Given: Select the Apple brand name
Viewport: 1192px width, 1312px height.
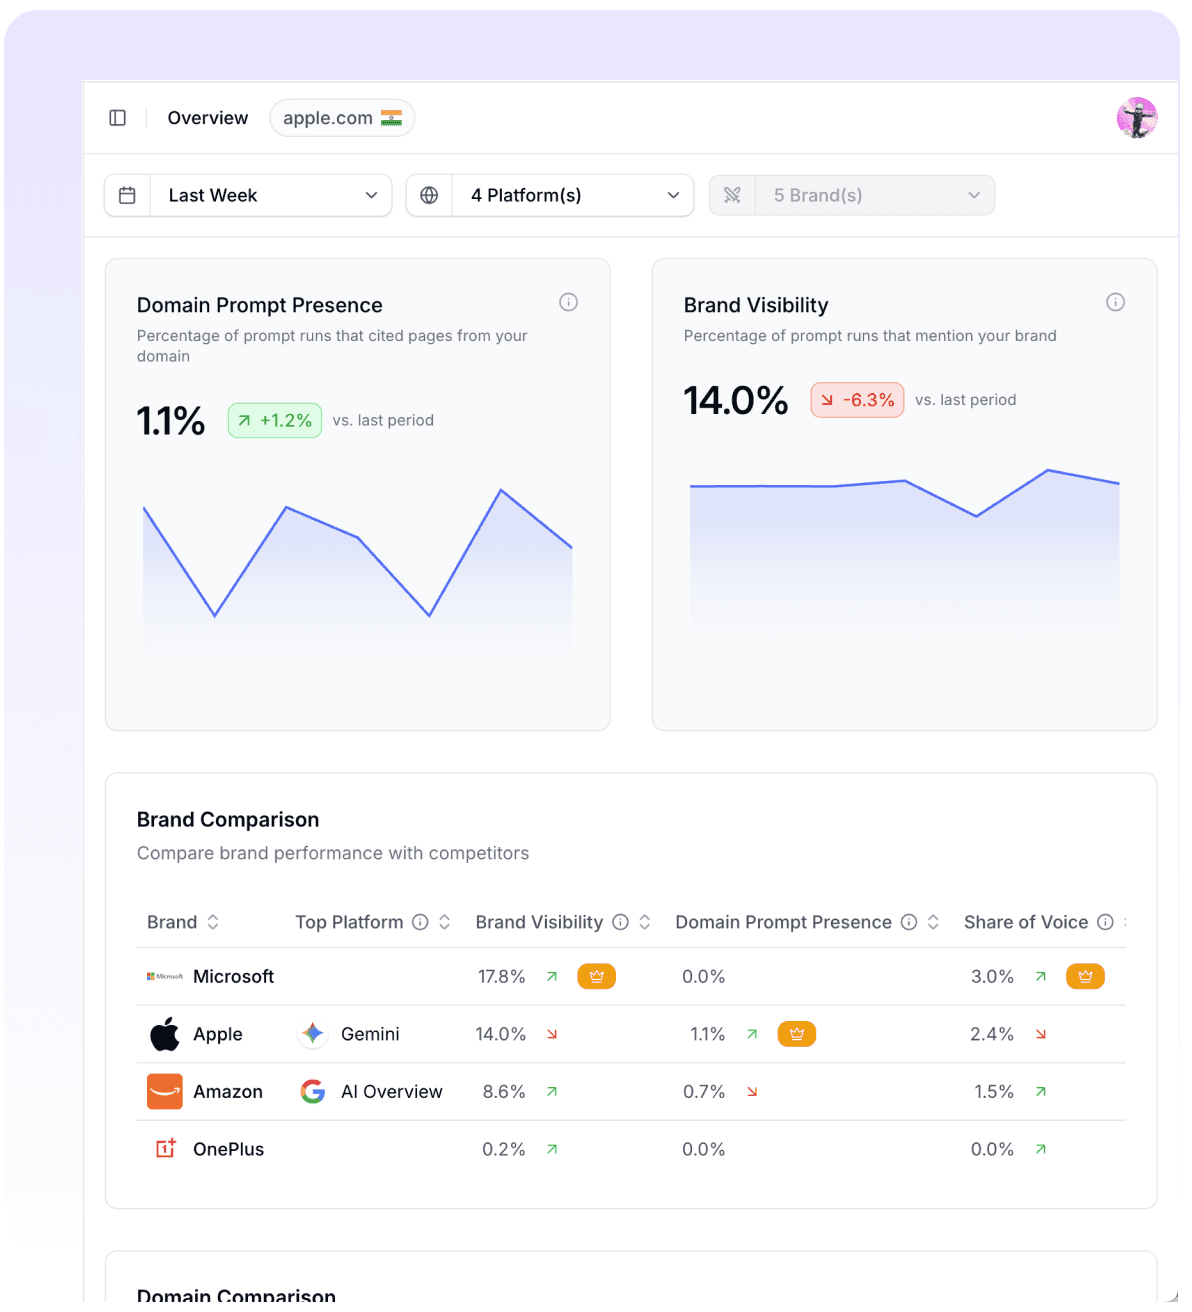Looking at the screenshot, I should (x=218, y=1034).
